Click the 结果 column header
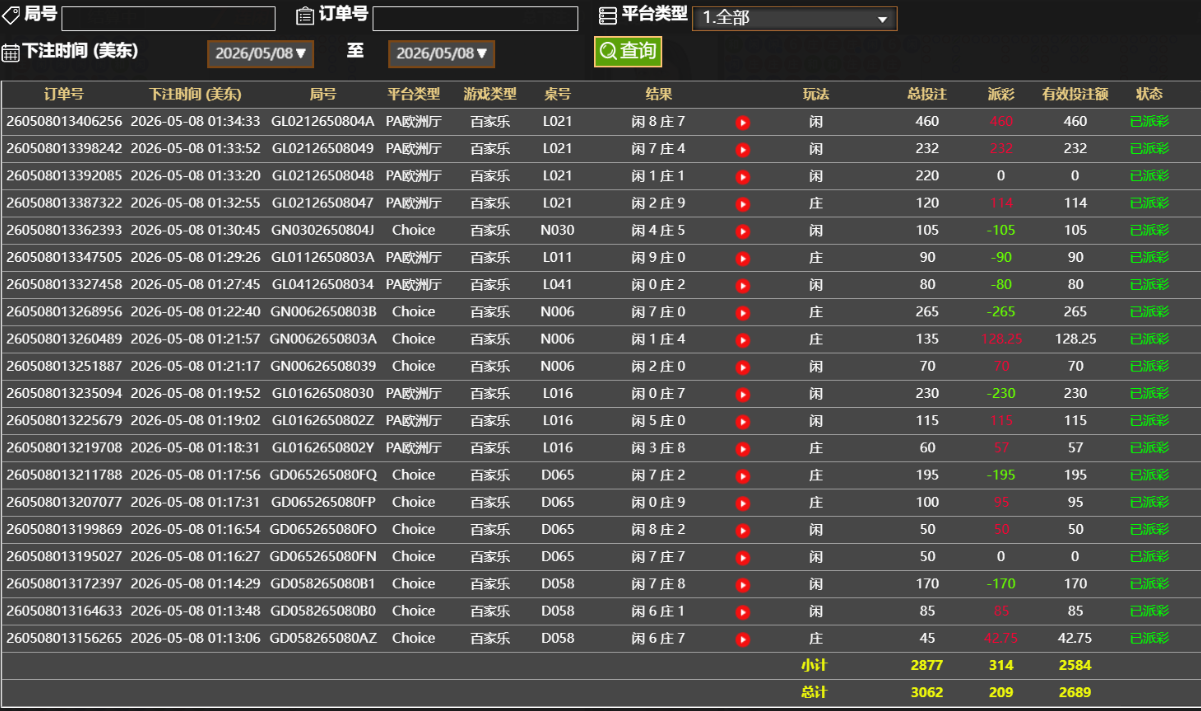Image resolution: width=1201 pixels, height=711 pixels. click(659, 94)
